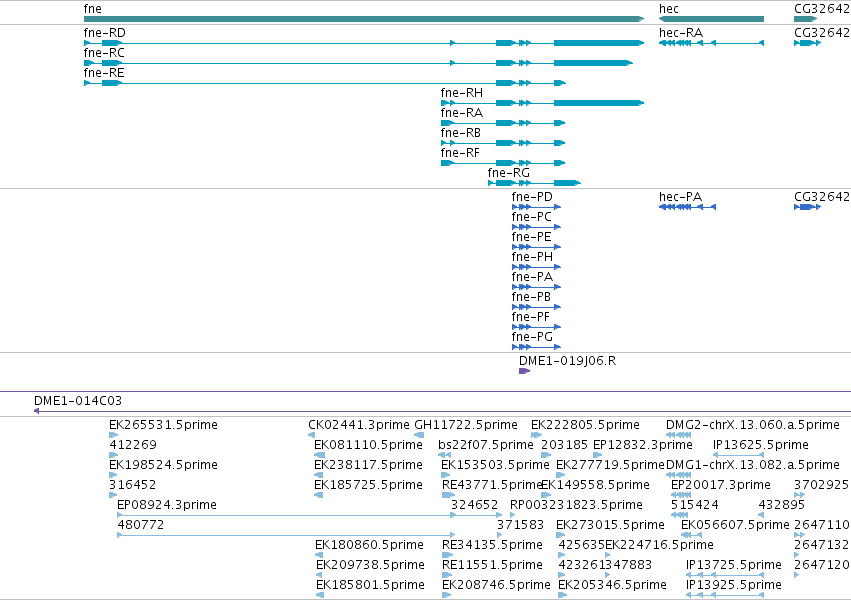
Task: Click EK224716.5prime EST label
Action: [x=659, y=545]
